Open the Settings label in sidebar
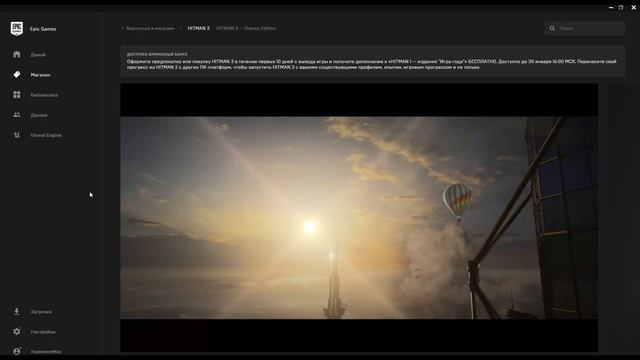This screenshot has height=360, width=640. tap(43, 332)
